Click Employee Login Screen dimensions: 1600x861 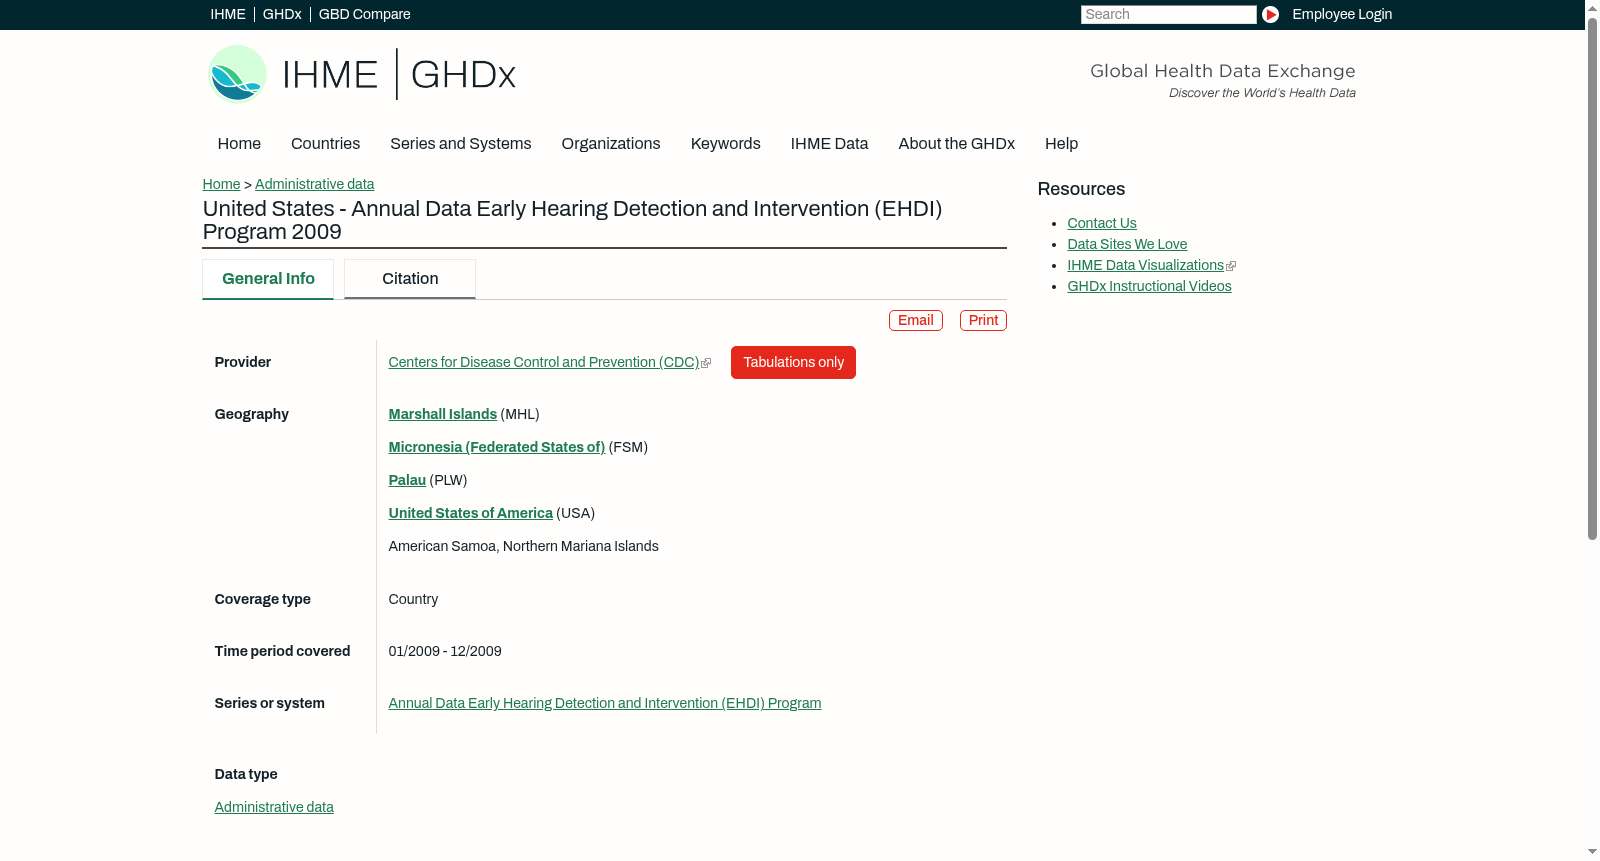pos(1342,14)
